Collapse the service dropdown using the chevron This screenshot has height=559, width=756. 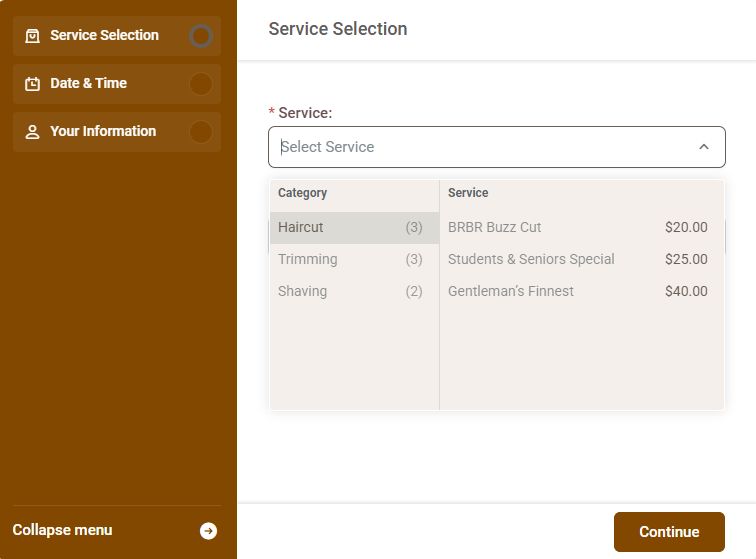(x=703, y=147)
